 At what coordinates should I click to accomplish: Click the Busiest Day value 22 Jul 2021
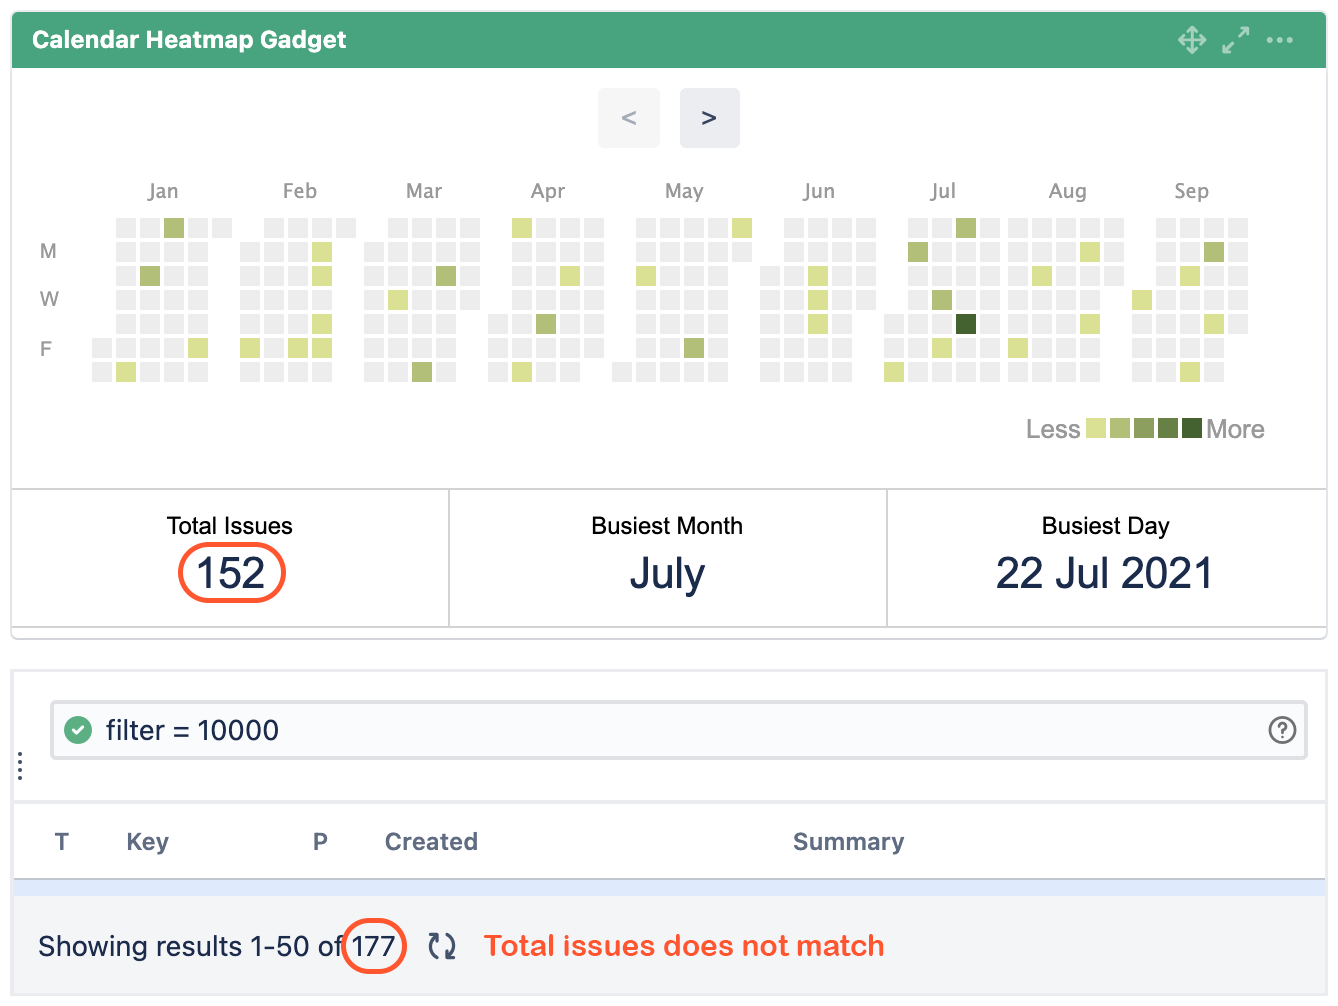(1104, 574)
